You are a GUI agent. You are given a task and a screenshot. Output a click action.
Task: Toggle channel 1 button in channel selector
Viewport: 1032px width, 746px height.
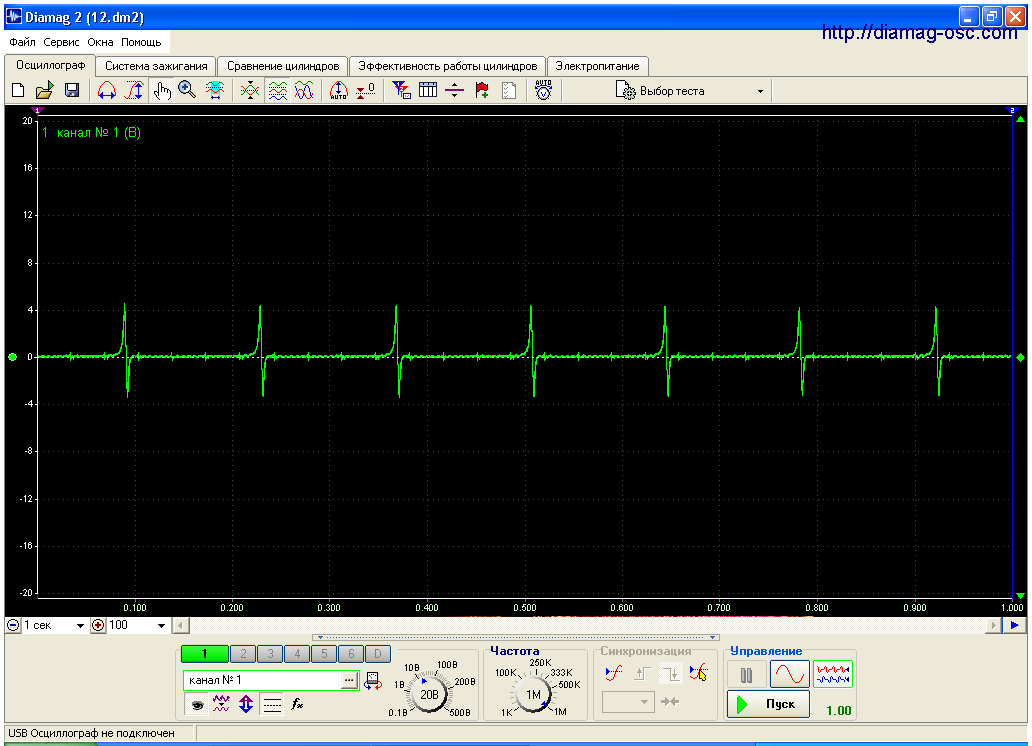205,654
